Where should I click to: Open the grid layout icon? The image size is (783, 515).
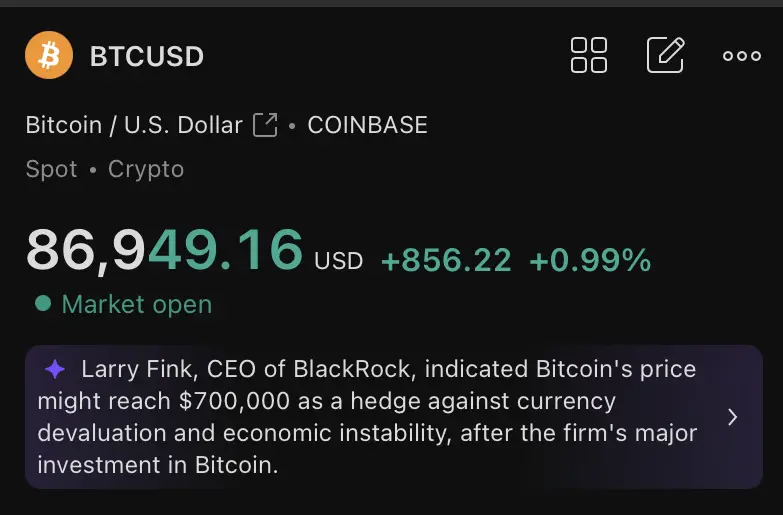(x=589, y=55)
